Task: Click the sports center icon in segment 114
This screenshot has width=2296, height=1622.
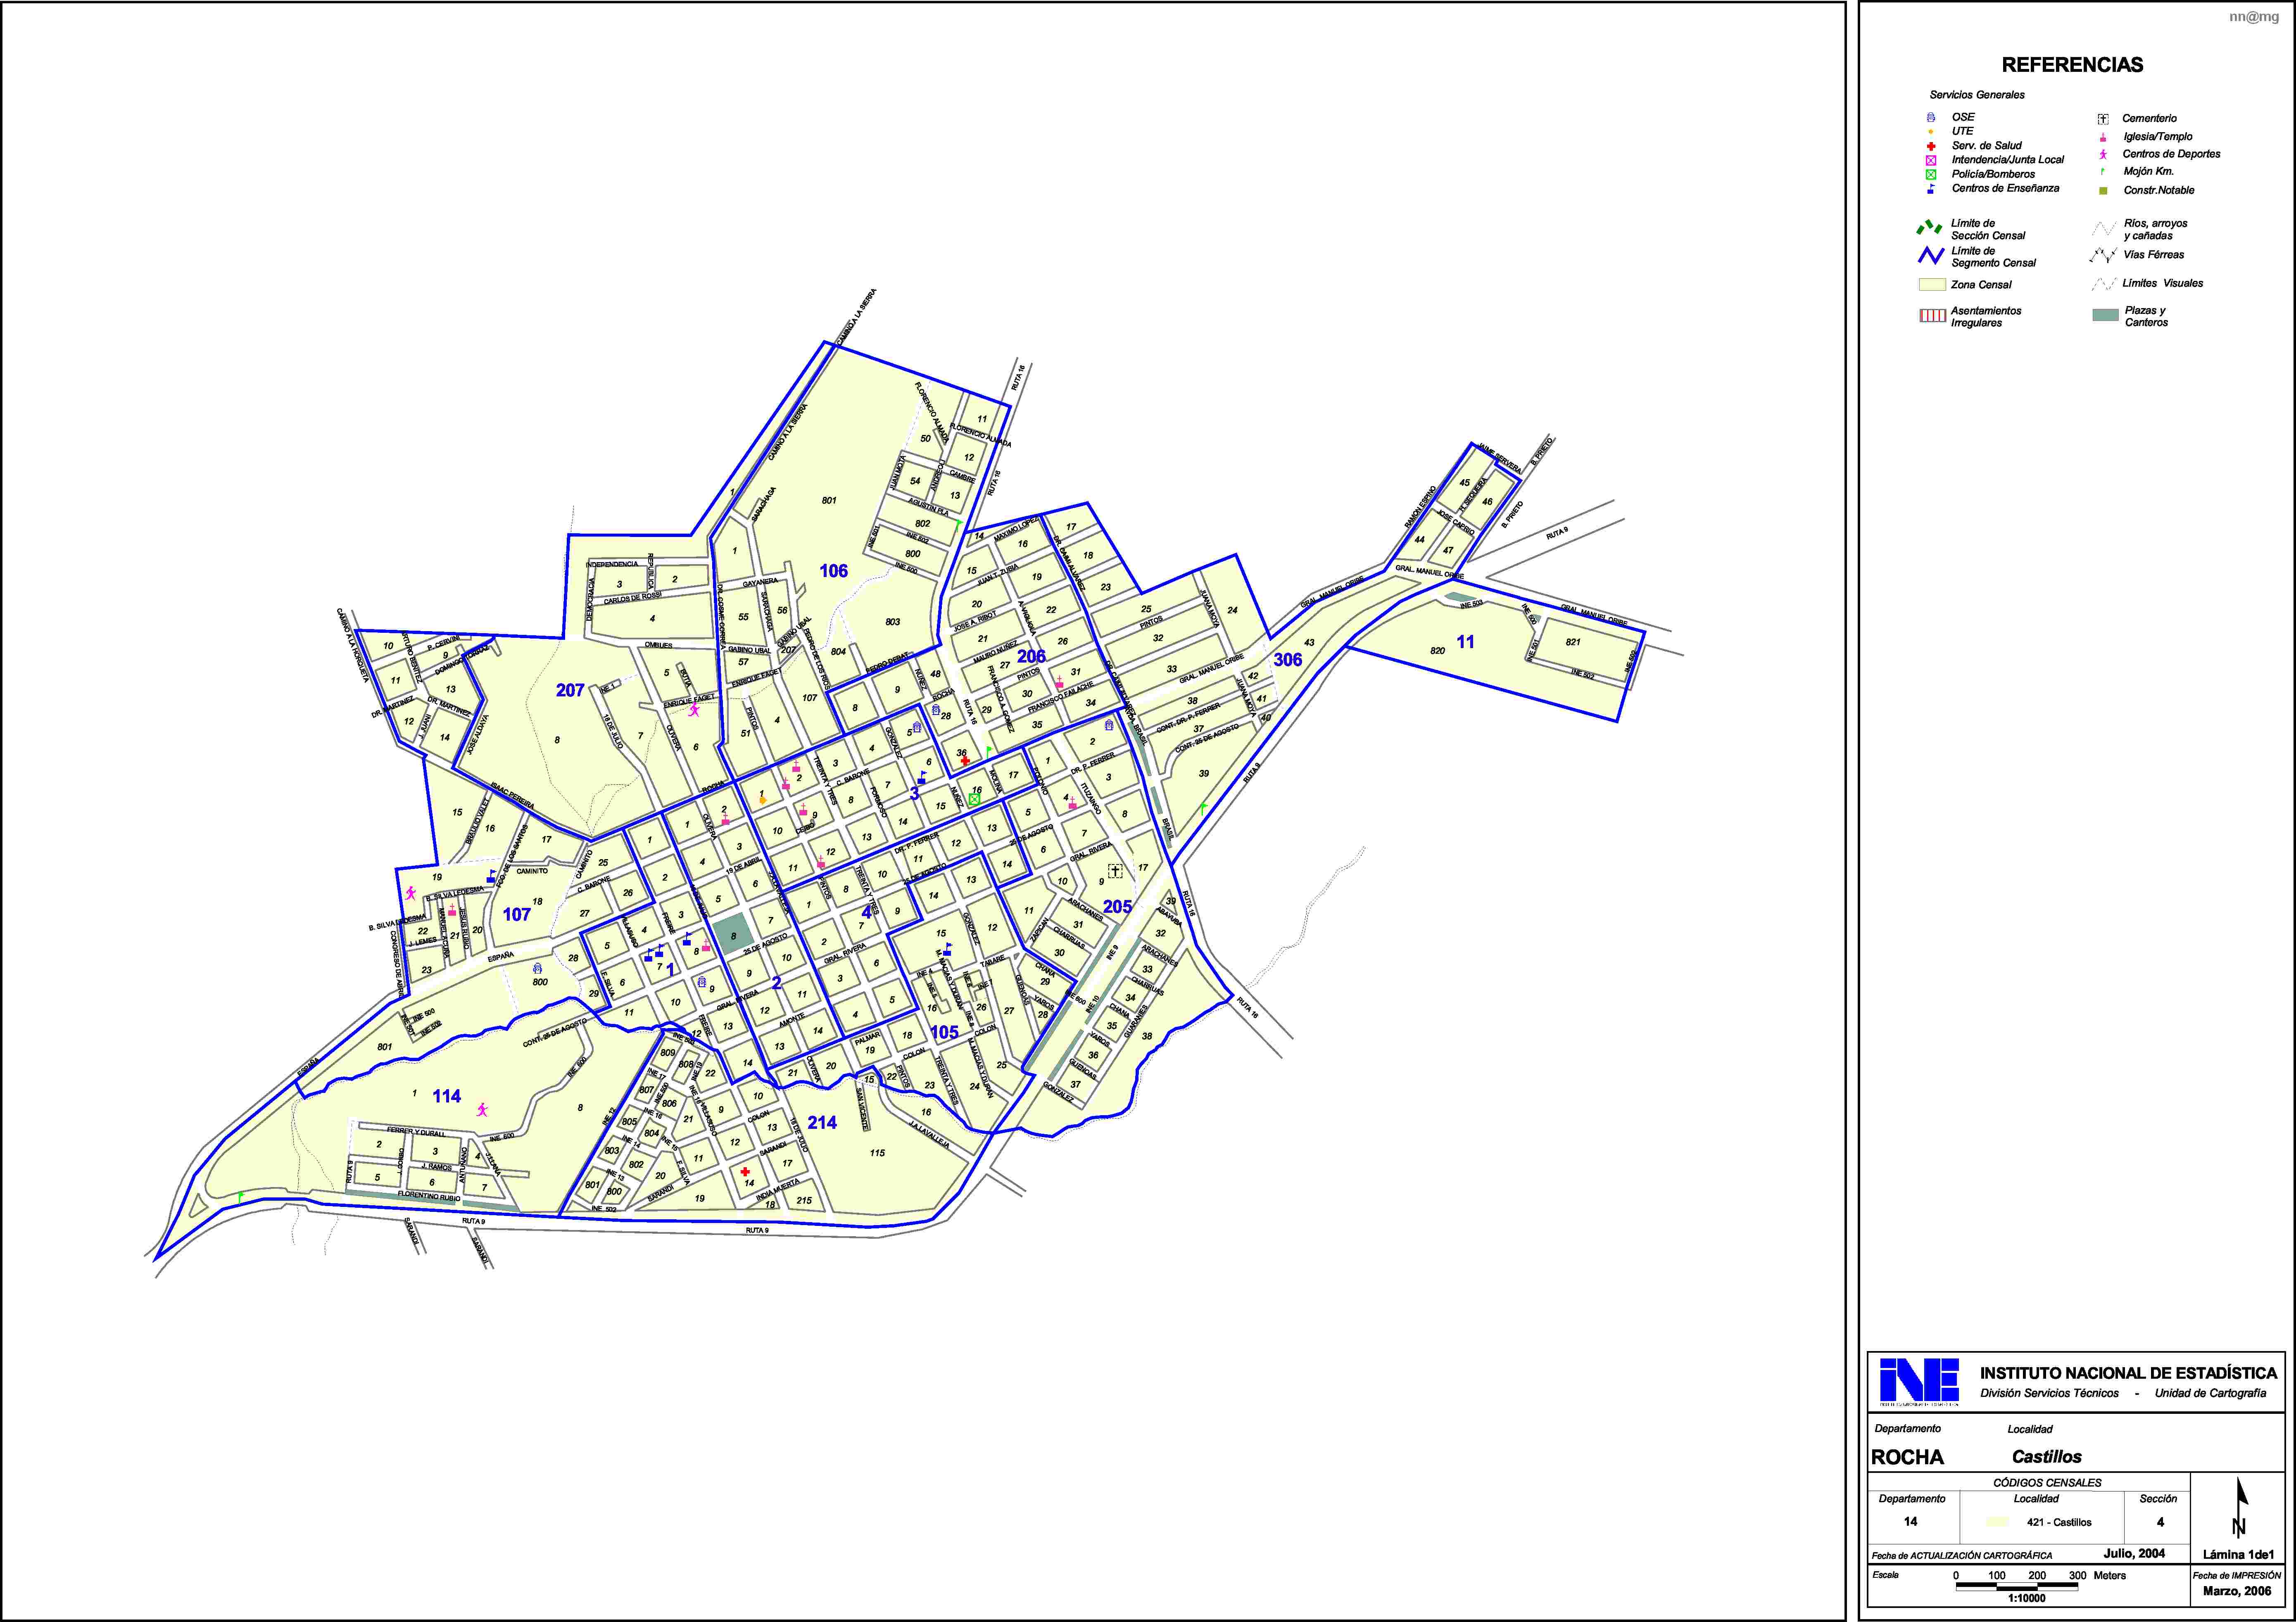Action: (x=482, y=1109)
